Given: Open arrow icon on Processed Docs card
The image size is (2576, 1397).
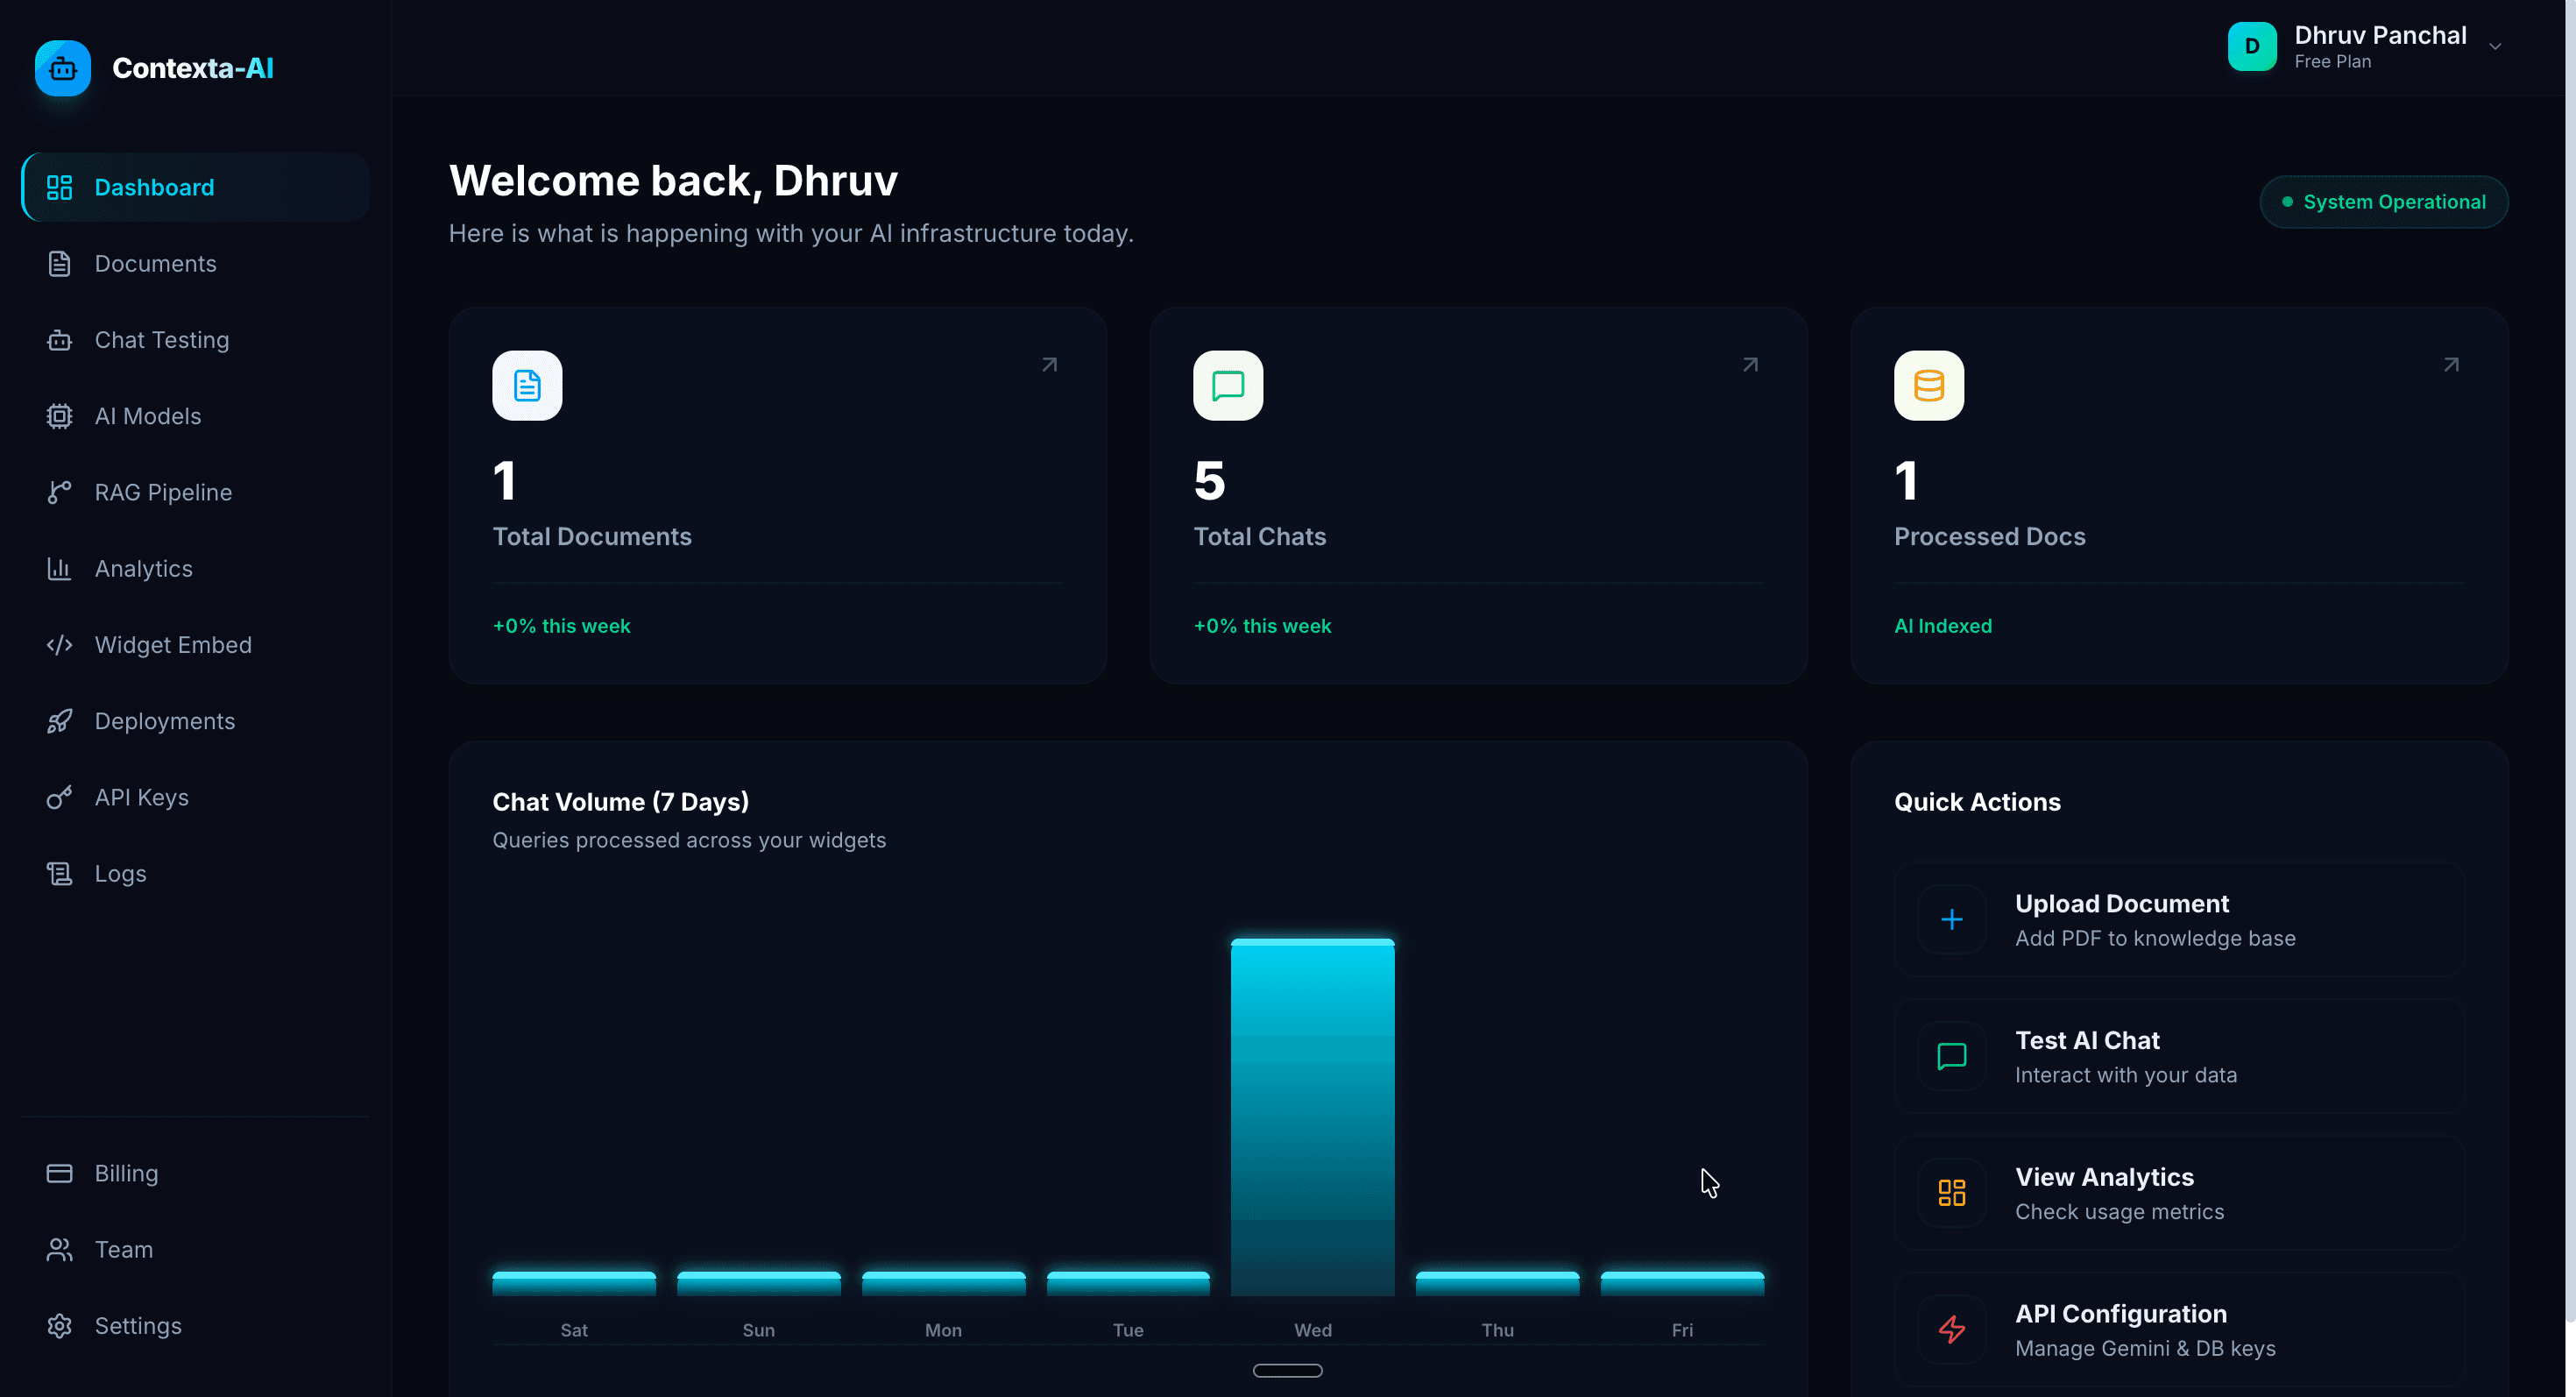Looking at the screenshot, I should point(2451,365).
